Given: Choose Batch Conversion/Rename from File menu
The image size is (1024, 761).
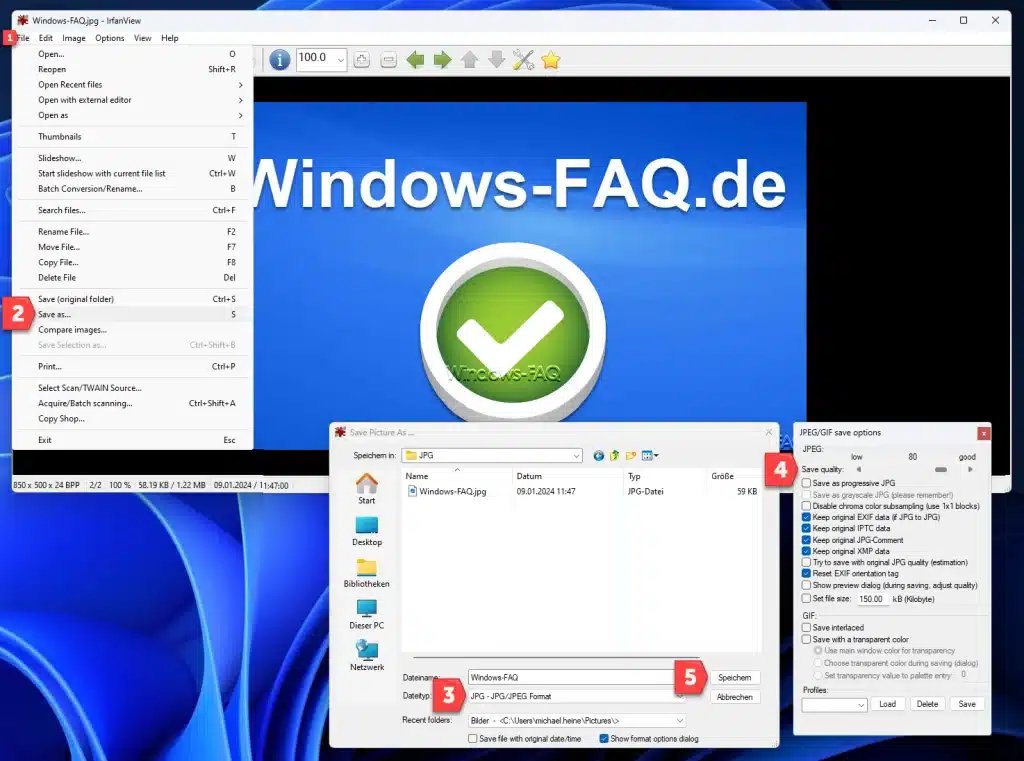Looking at the screenshot, I should [x=133, y=189].
